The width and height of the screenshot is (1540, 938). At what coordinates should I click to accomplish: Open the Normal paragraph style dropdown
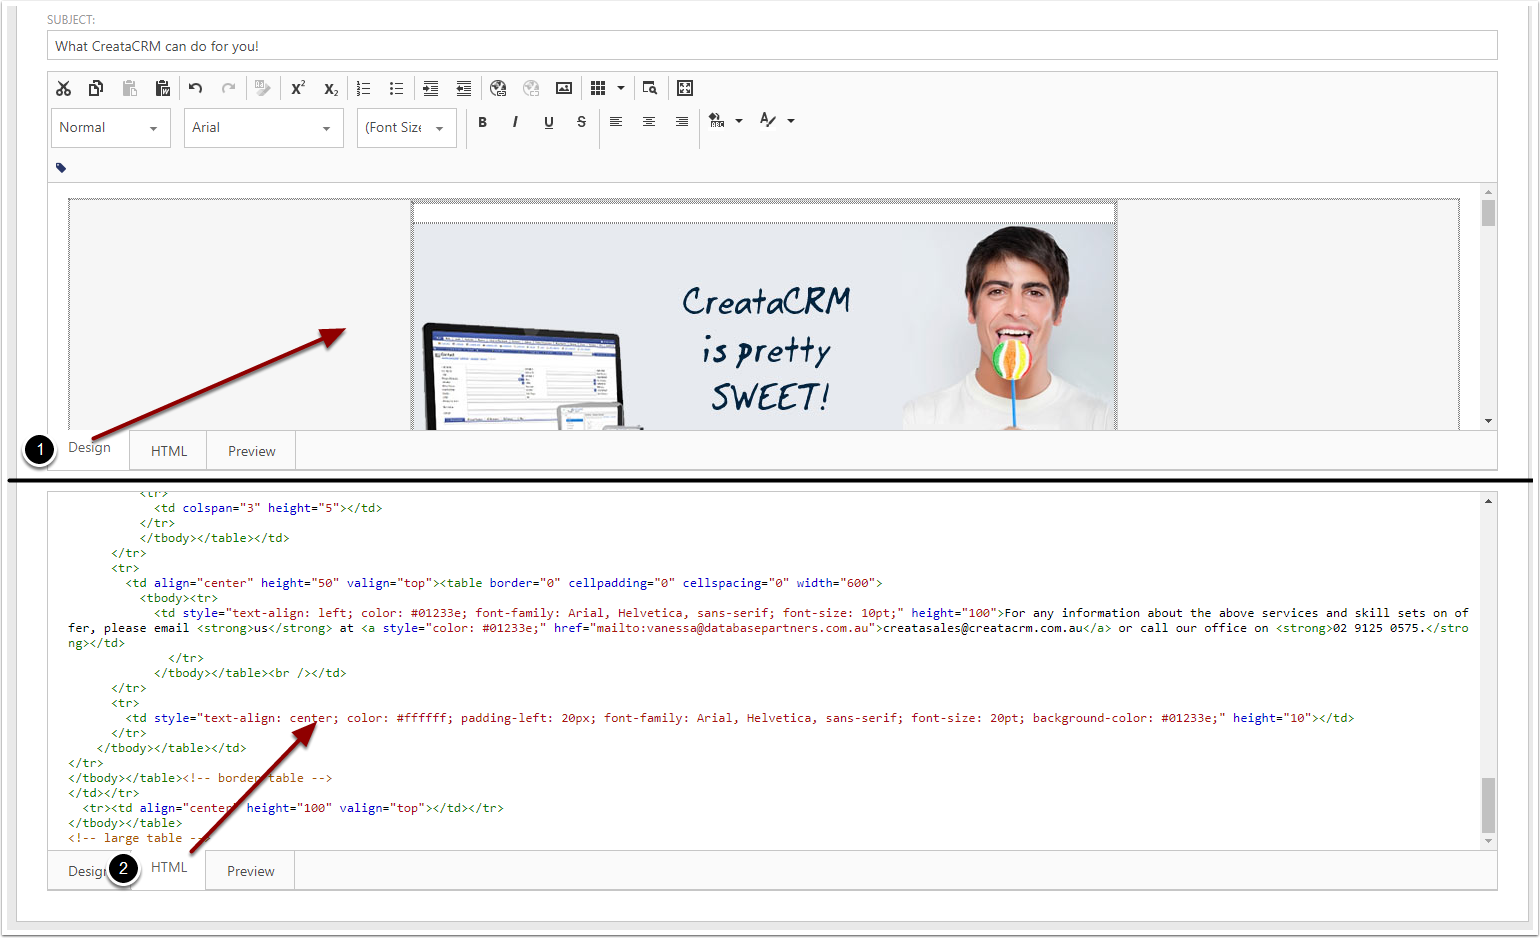[111, 128]
